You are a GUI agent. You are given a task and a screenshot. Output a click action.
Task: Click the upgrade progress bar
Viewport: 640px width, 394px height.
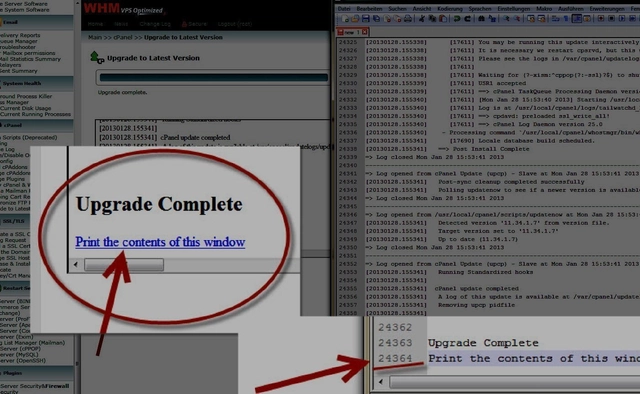click(213, 77)
